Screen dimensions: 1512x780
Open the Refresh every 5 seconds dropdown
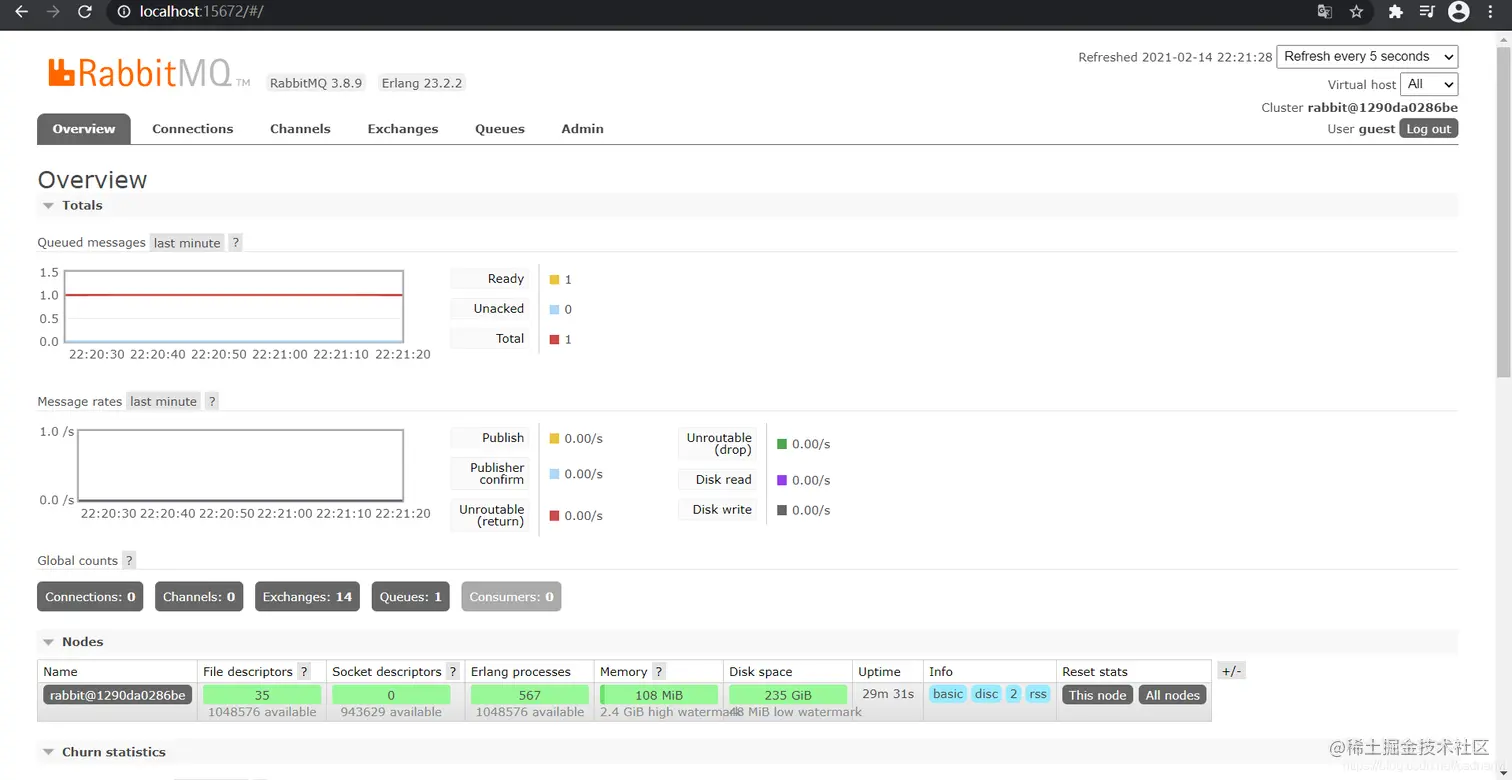point(1367,57)
